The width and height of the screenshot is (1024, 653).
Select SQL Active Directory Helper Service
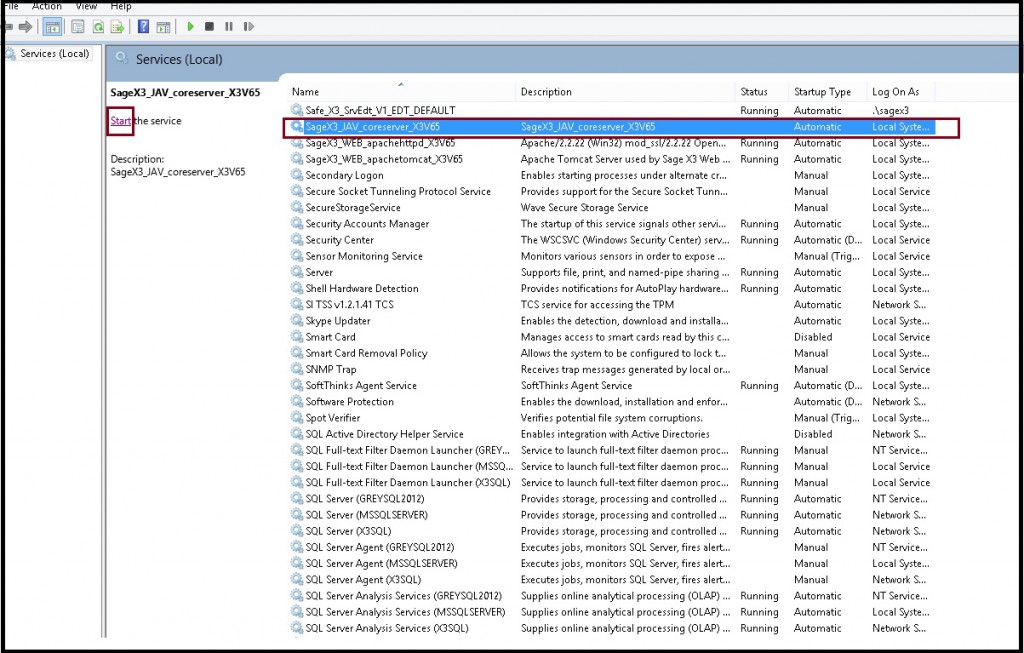[385, 434]
